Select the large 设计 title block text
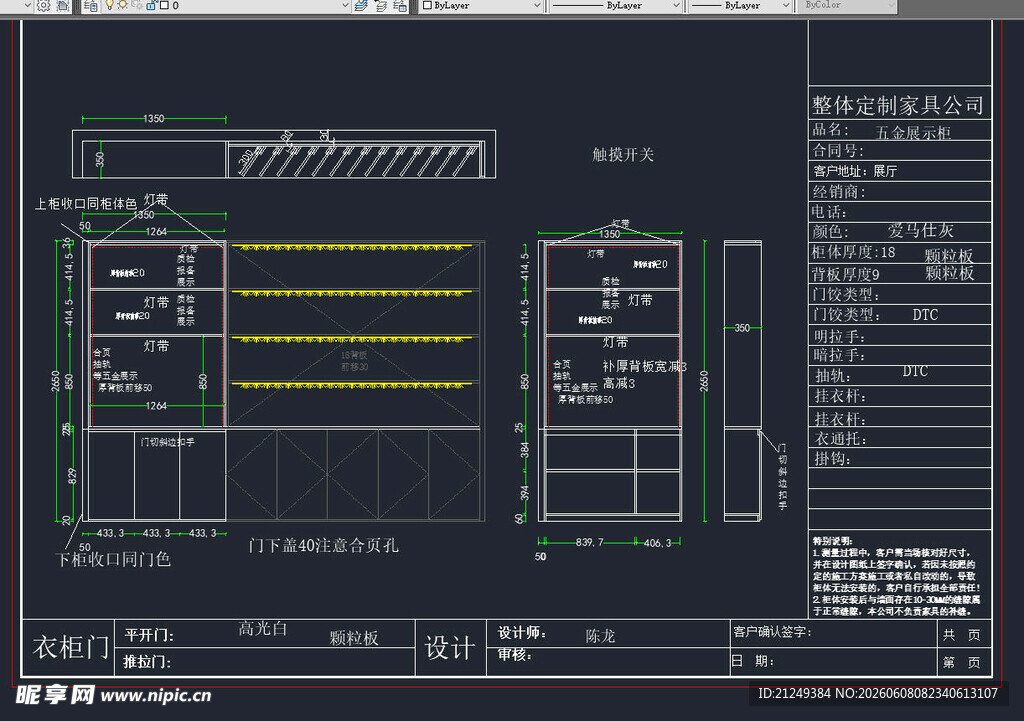This screenshot has height=721, width=1024. pyautogui.click(x=449, y=647)
